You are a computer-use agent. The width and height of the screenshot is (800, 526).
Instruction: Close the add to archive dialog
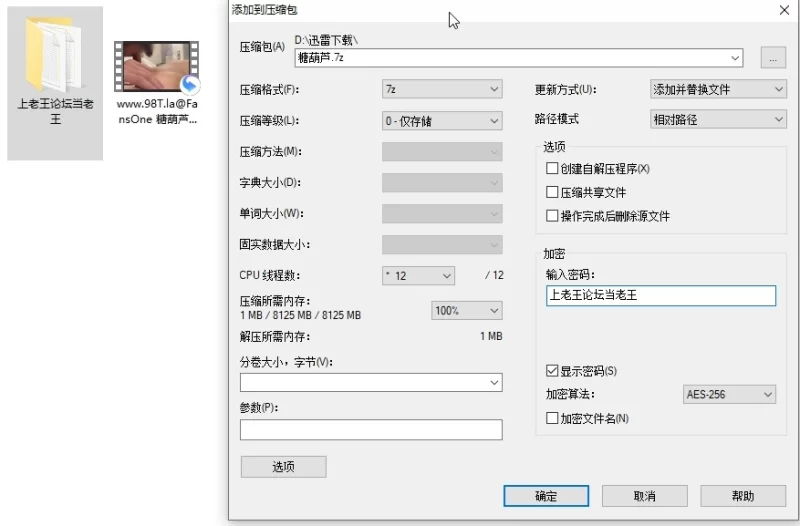783,10
